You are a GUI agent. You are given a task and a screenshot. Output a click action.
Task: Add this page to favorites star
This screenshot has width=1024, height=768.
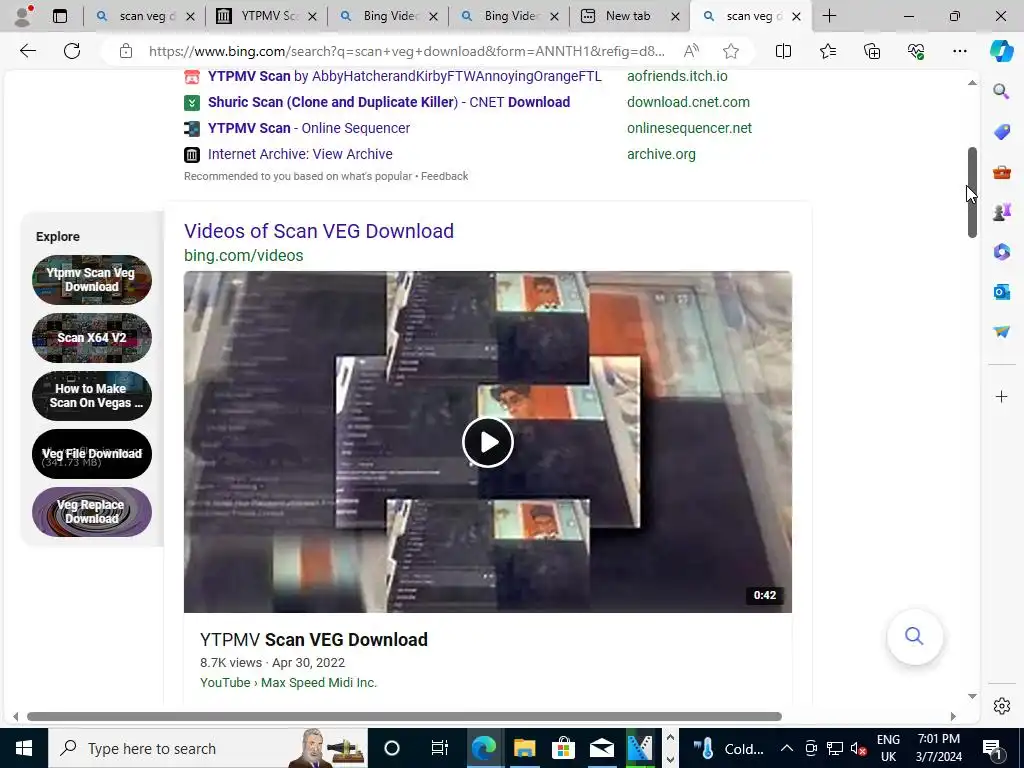[731, 51]
